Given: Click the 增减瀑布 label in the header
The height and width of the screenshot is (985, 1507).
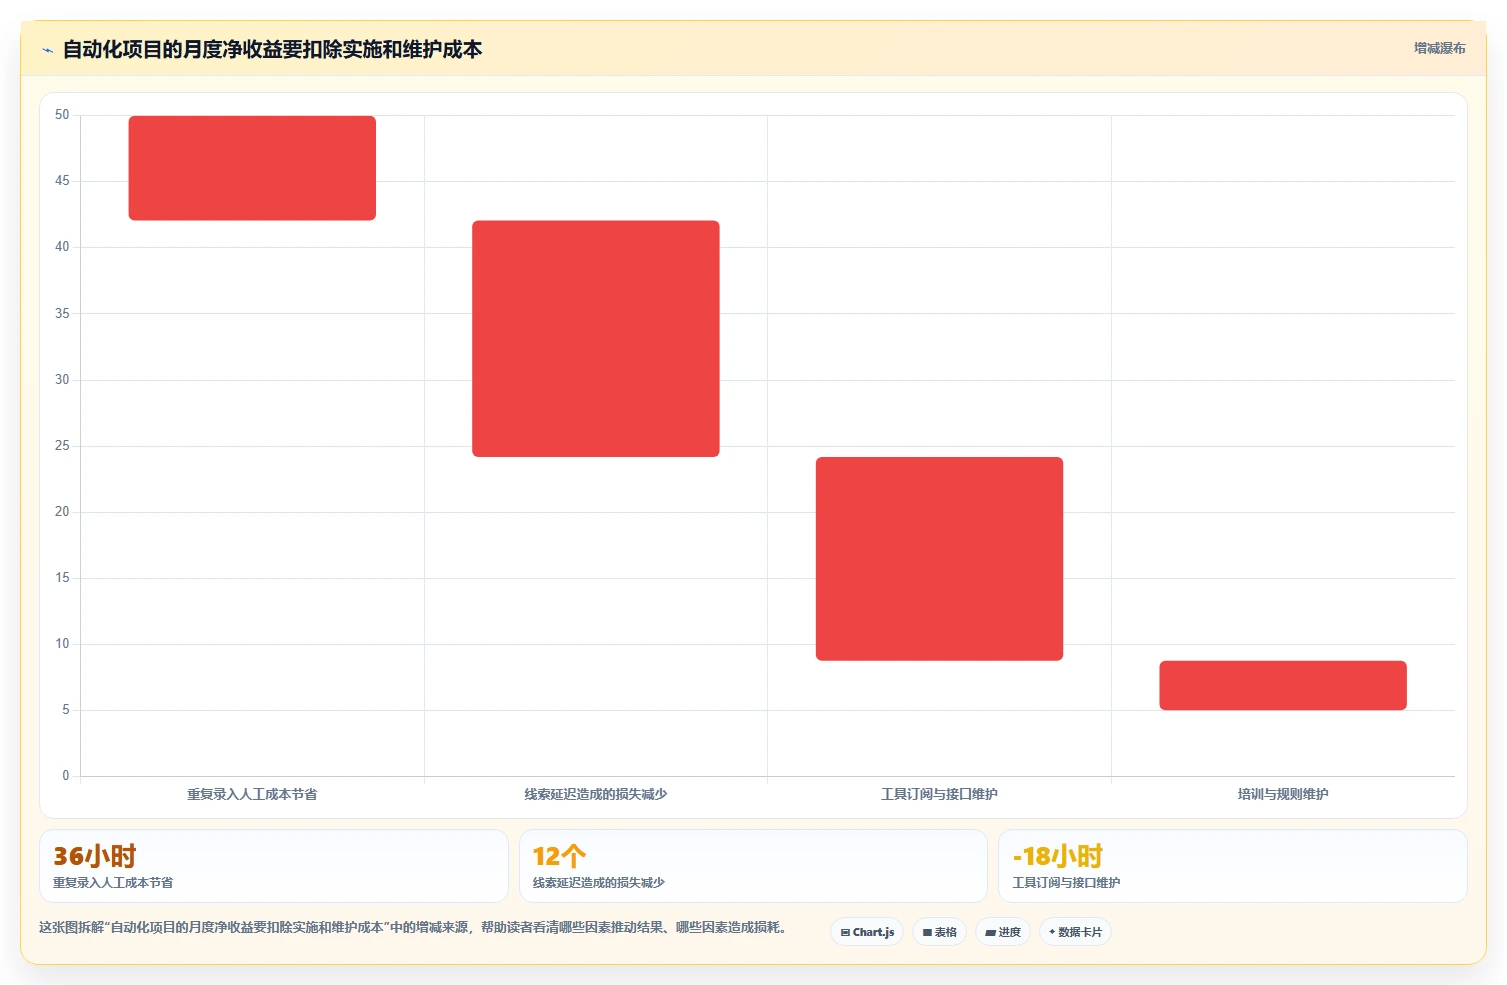Looking at the screenshot, I should pyautogui.click(x=1439, y=48).
